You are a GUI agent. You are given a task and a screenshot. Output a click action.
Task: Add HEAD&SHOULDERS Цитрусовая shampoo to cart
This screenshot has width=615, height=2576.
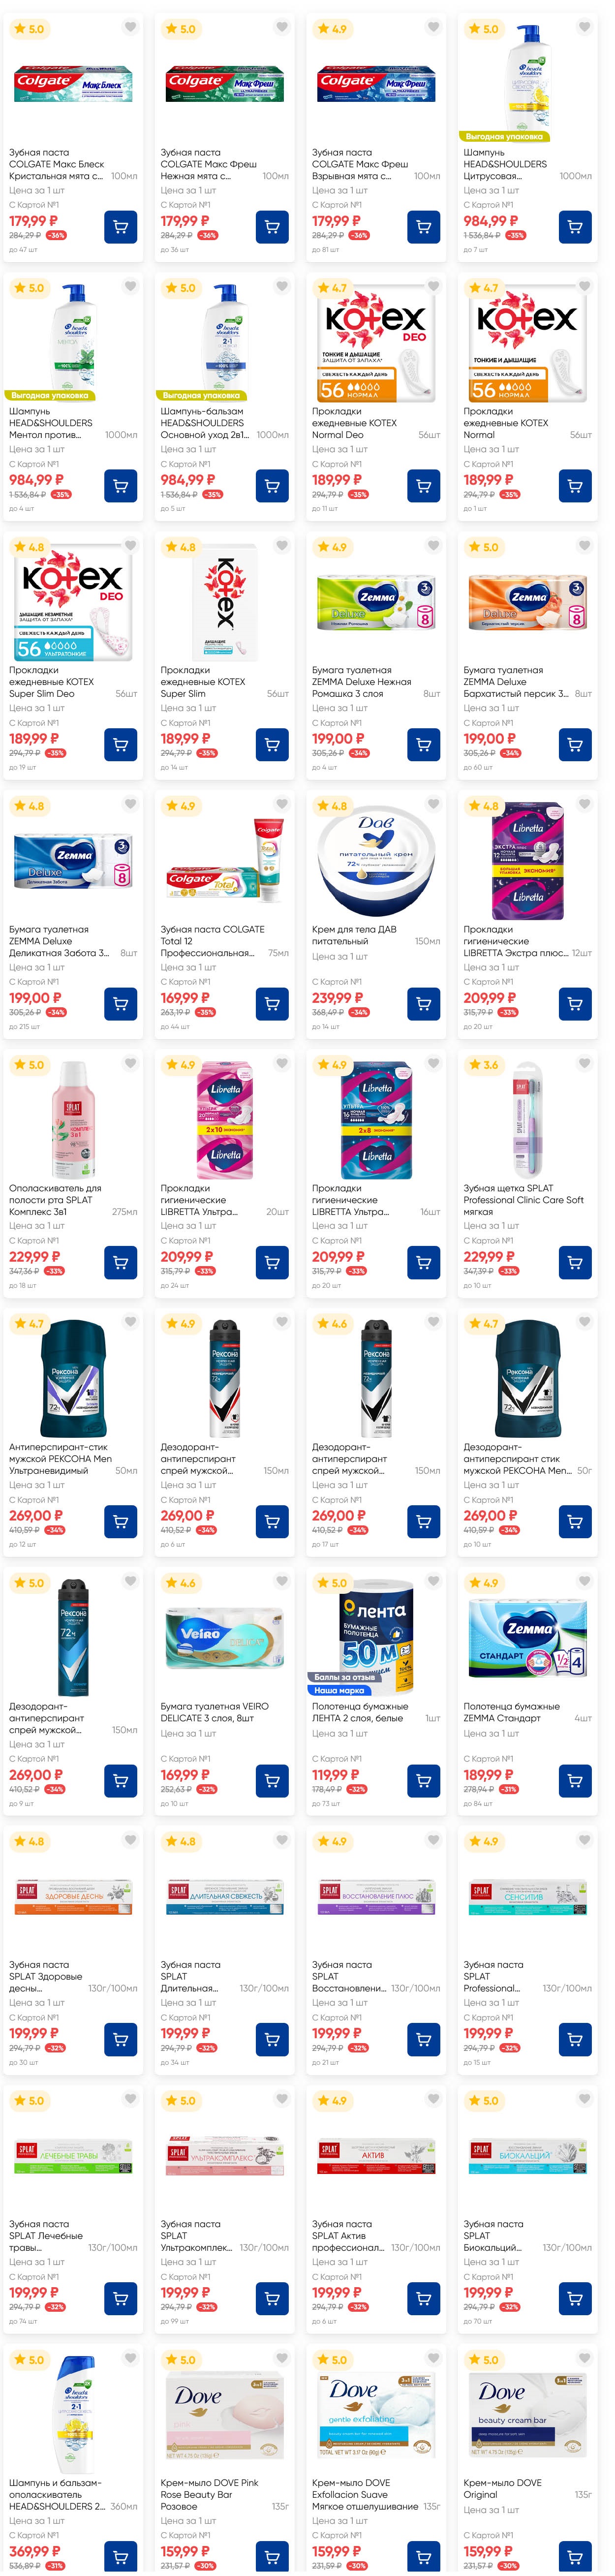tap(575, 227)
